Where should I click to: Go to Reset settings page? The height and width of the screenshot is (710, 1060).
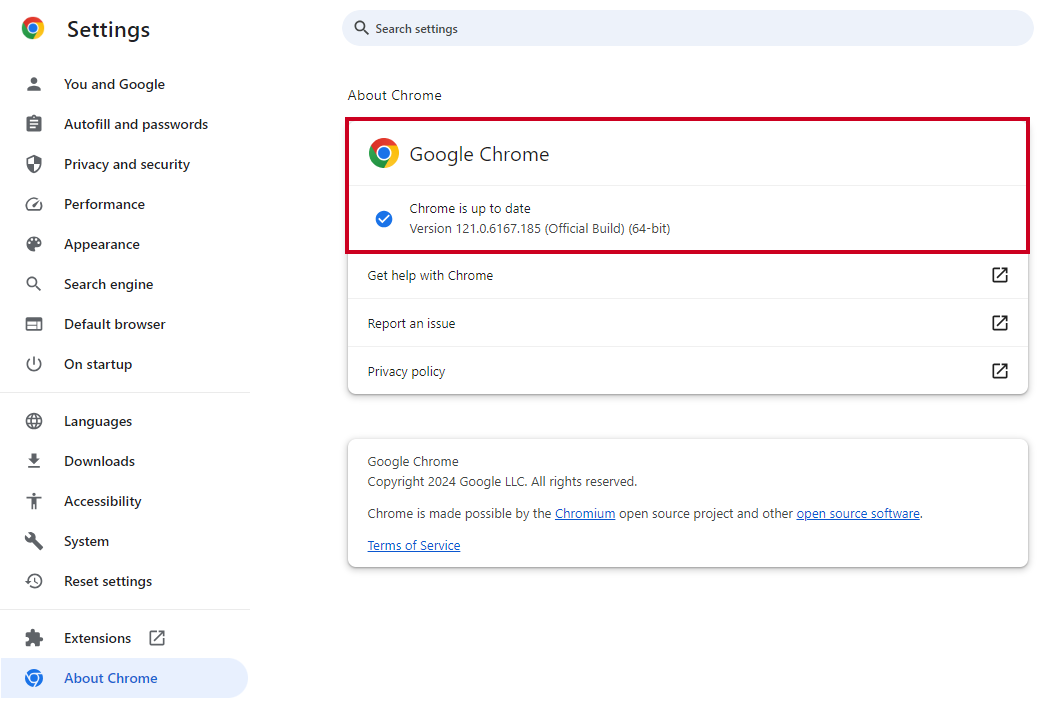124,581
